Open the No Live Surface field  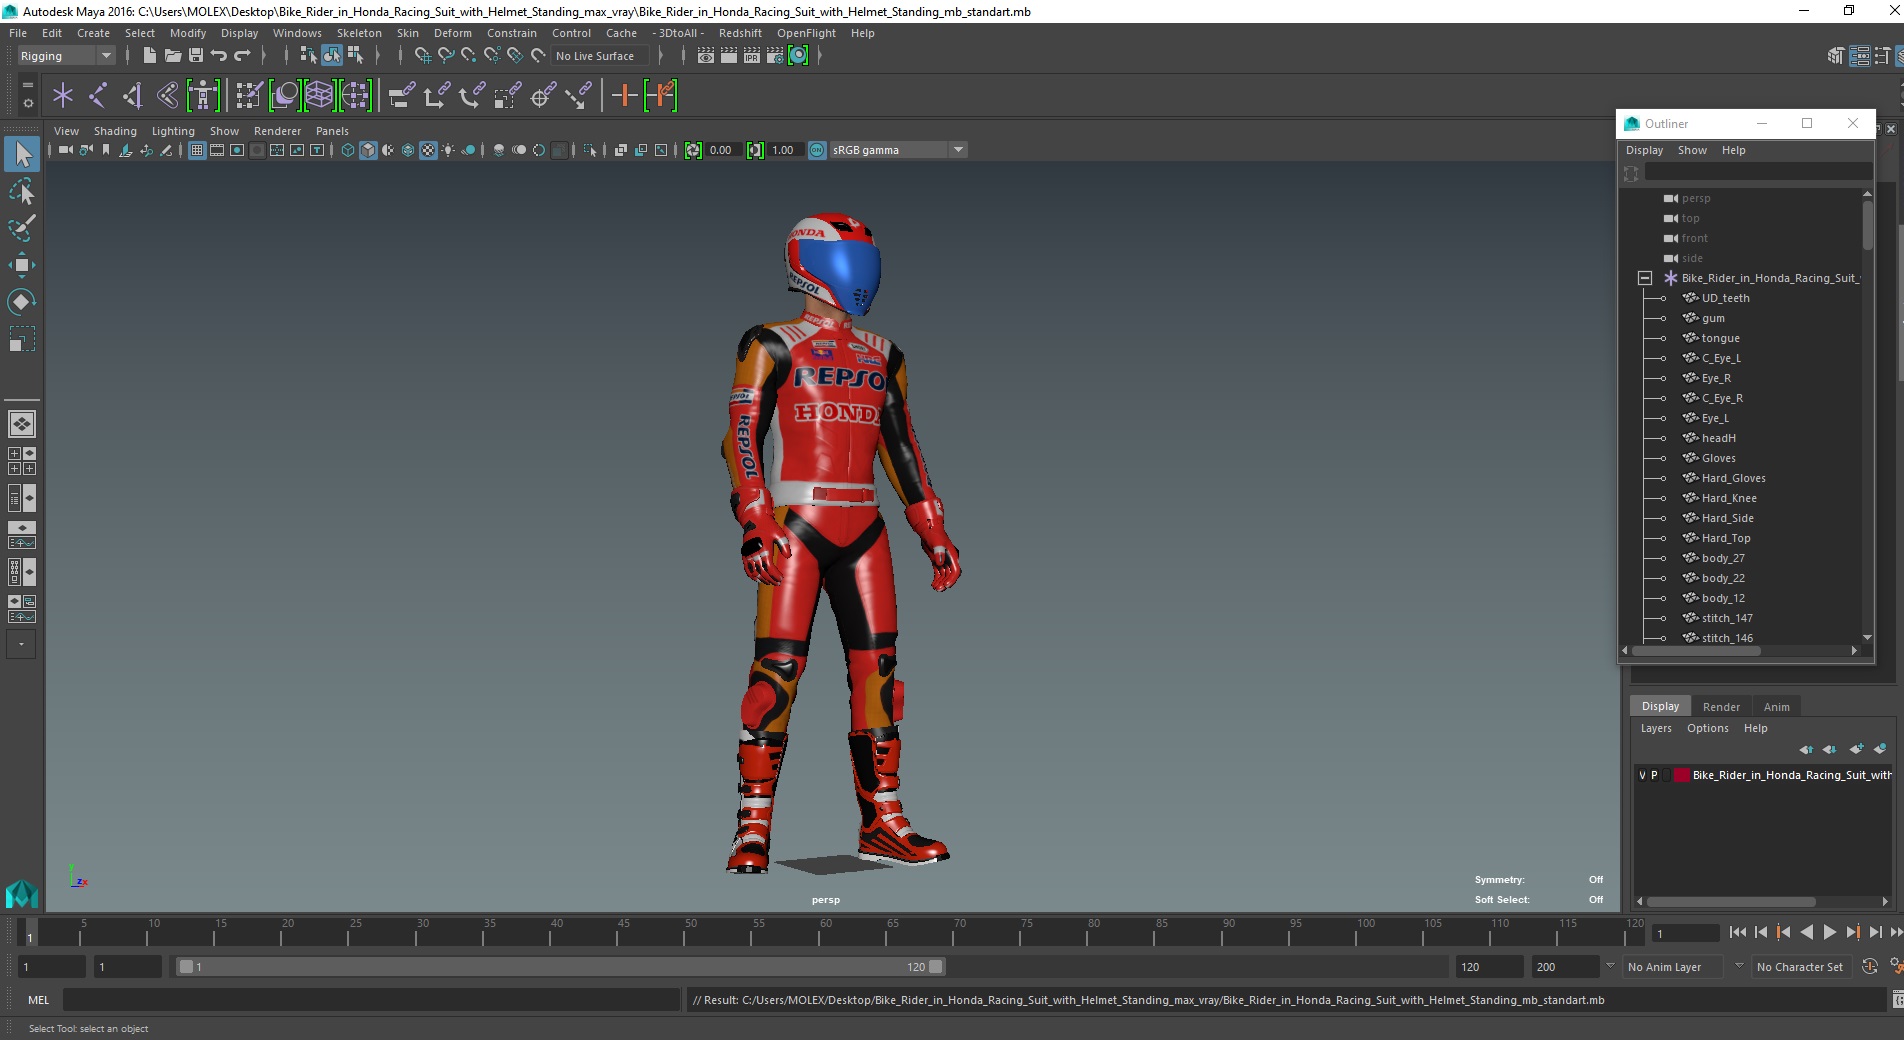coord(600,56)
